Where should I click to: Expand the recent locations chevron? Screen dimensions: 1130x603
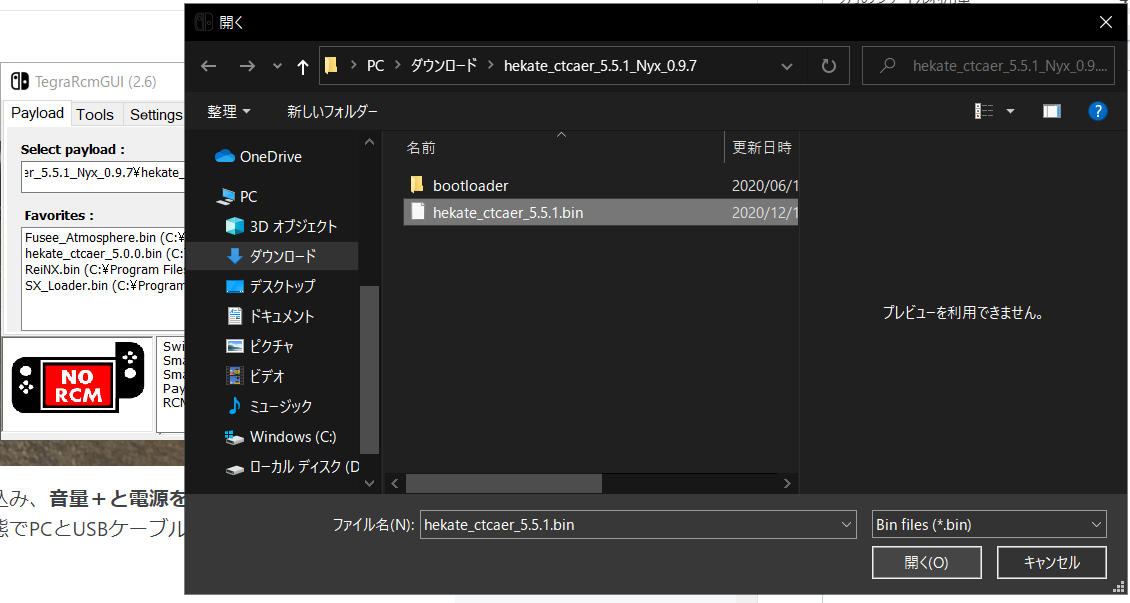point(276,65)
